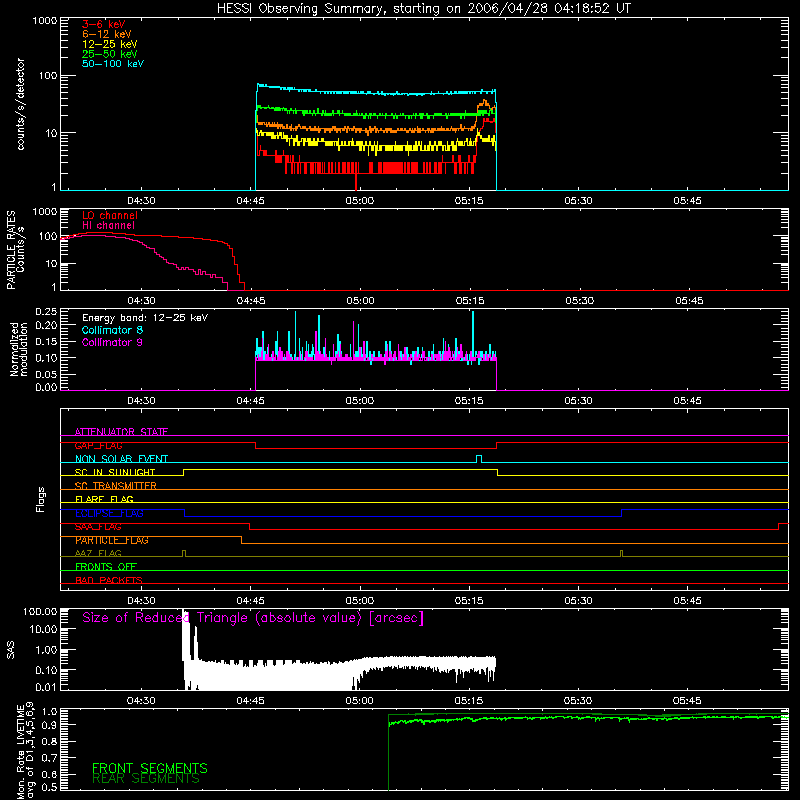Image resolution: width=800 pixels, height=800 pixels.
Task: Click the 04:45 tick label under SAS panel
Action: [x=251, y=701]
